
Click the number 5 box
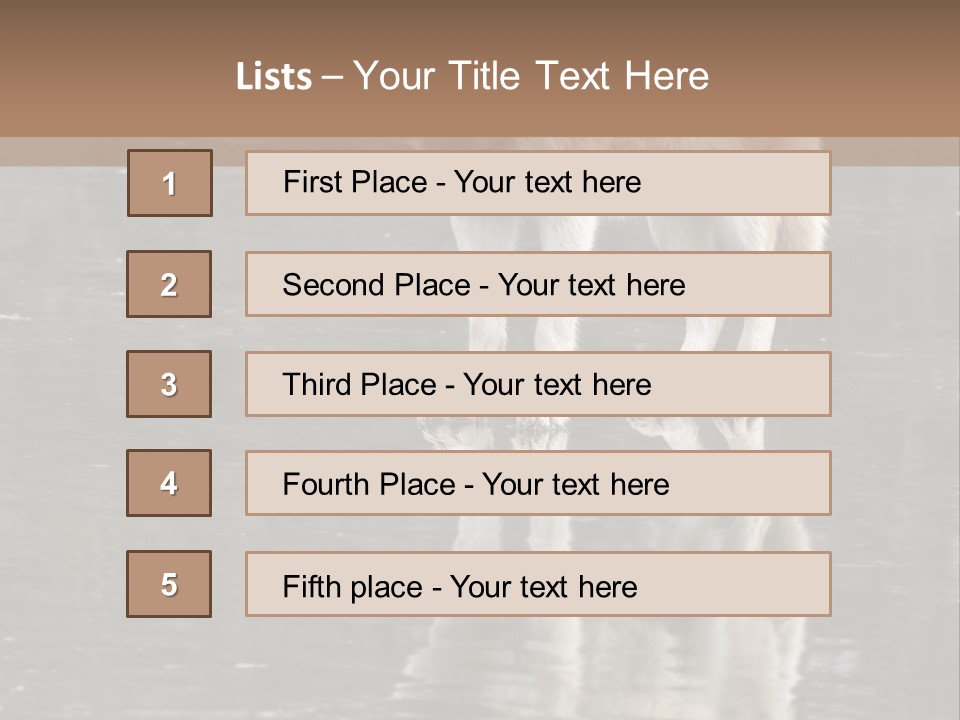click(169, 584)
